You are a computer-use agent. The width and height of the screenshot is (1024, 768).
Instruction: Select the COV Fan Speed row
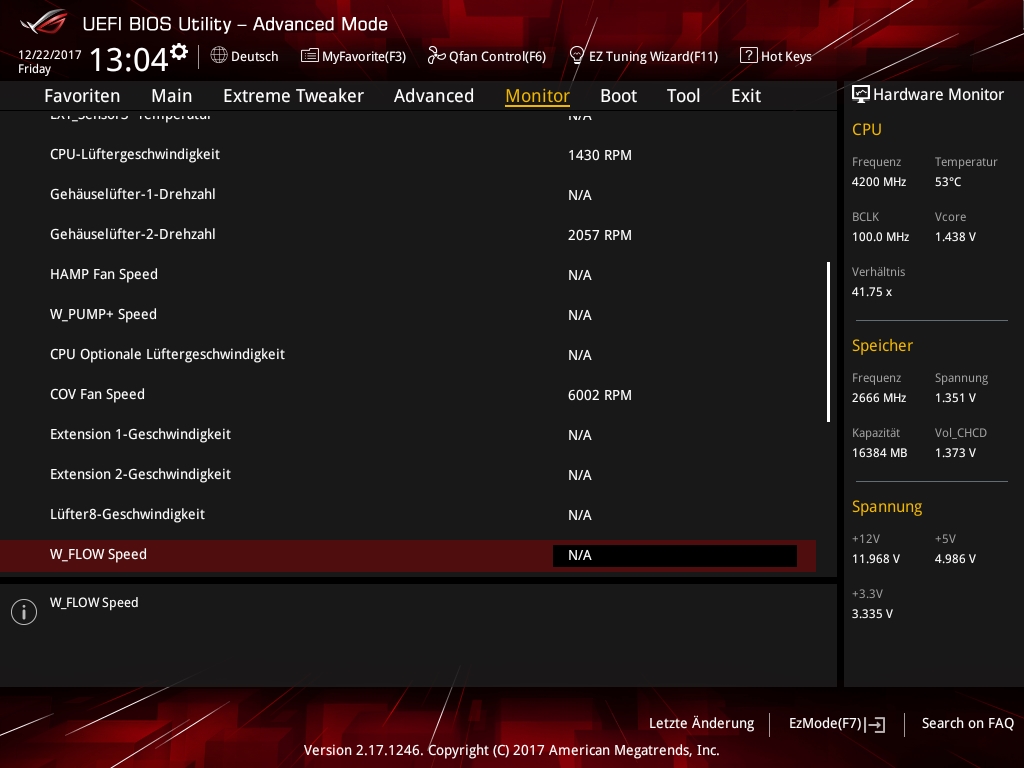tap(400, 395)
